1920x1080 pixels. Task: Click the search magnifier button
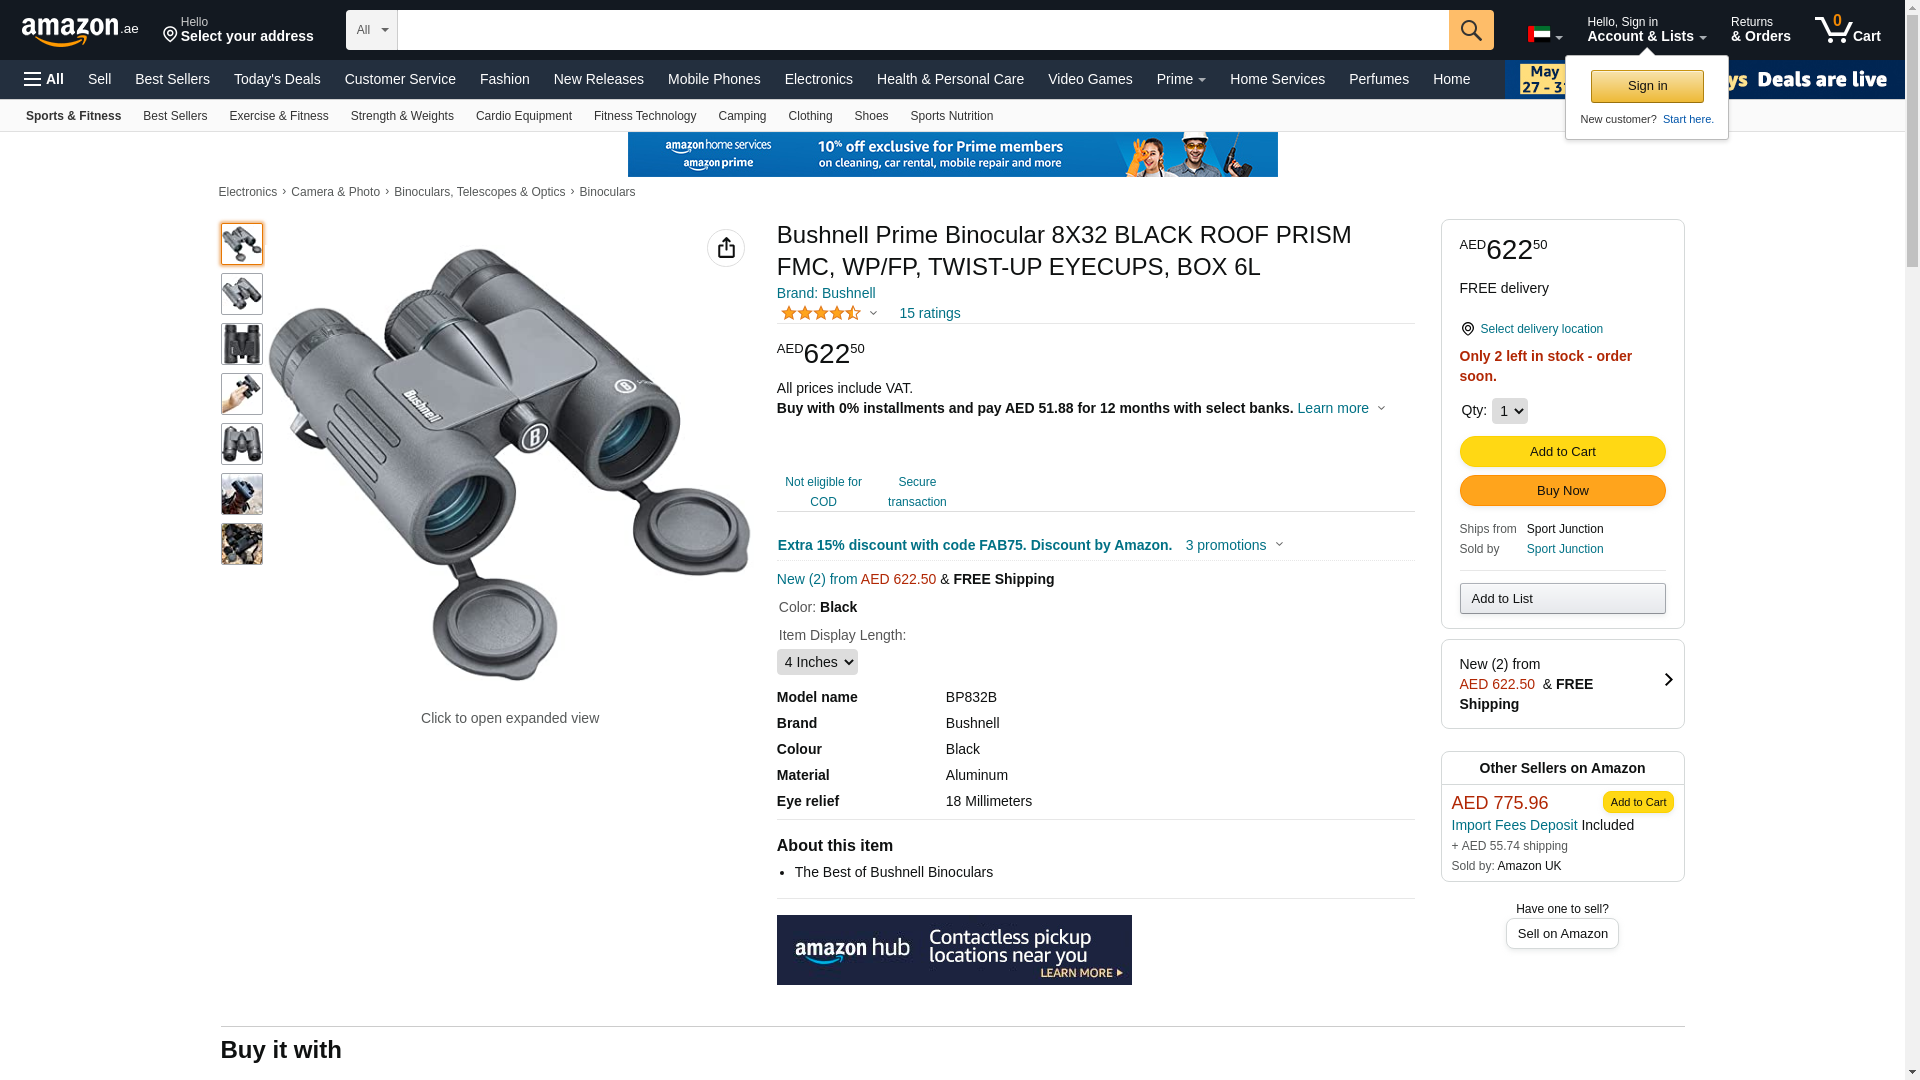pyautogui.click(x=1471, y=30)
